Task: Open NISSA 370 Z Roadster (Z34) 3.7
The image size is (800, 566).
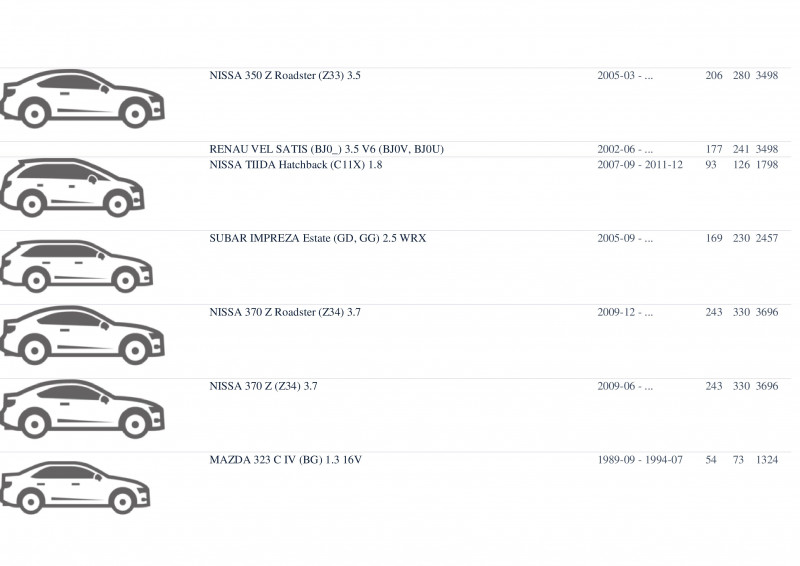Action: click(285, 312)
